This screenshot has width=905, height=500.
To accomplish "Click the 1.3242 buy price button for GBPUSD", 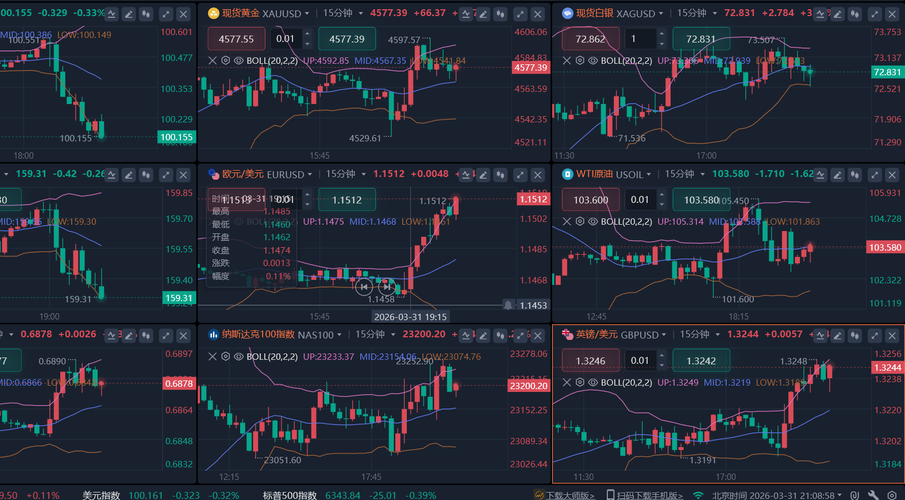I will 699,360.
